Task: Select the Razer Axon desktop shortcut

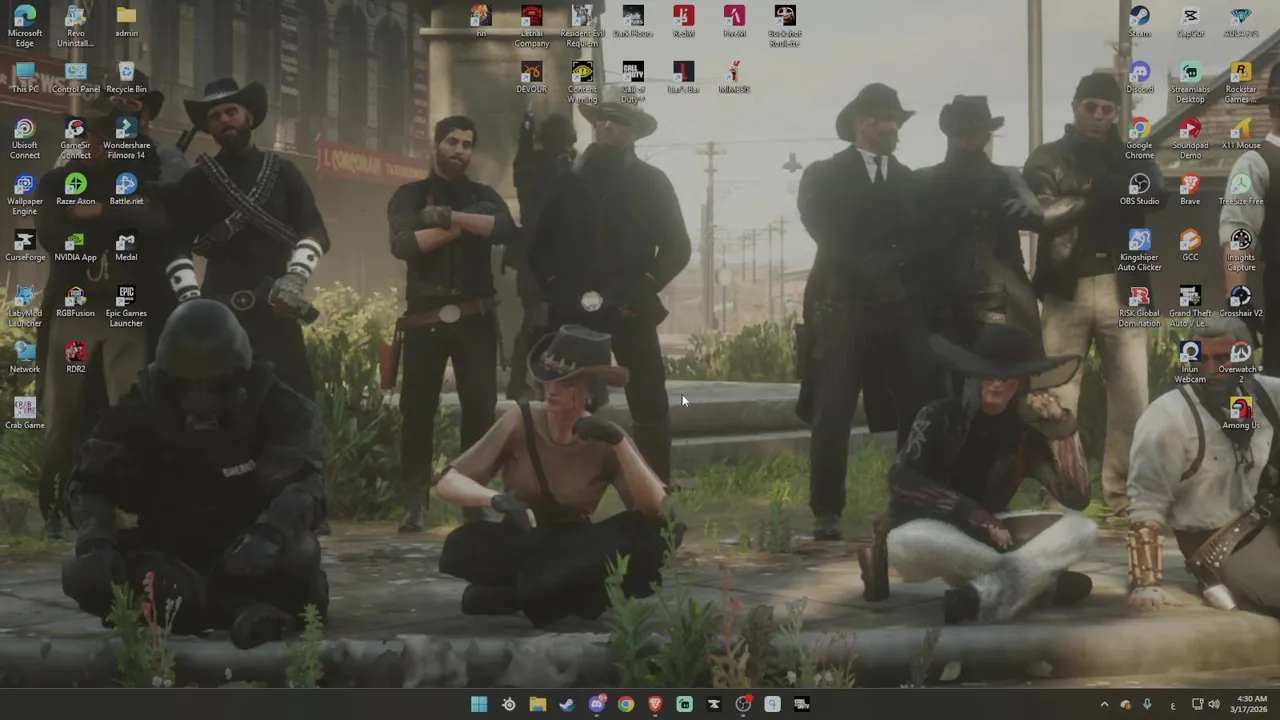Action: click(x=75, y=190)
